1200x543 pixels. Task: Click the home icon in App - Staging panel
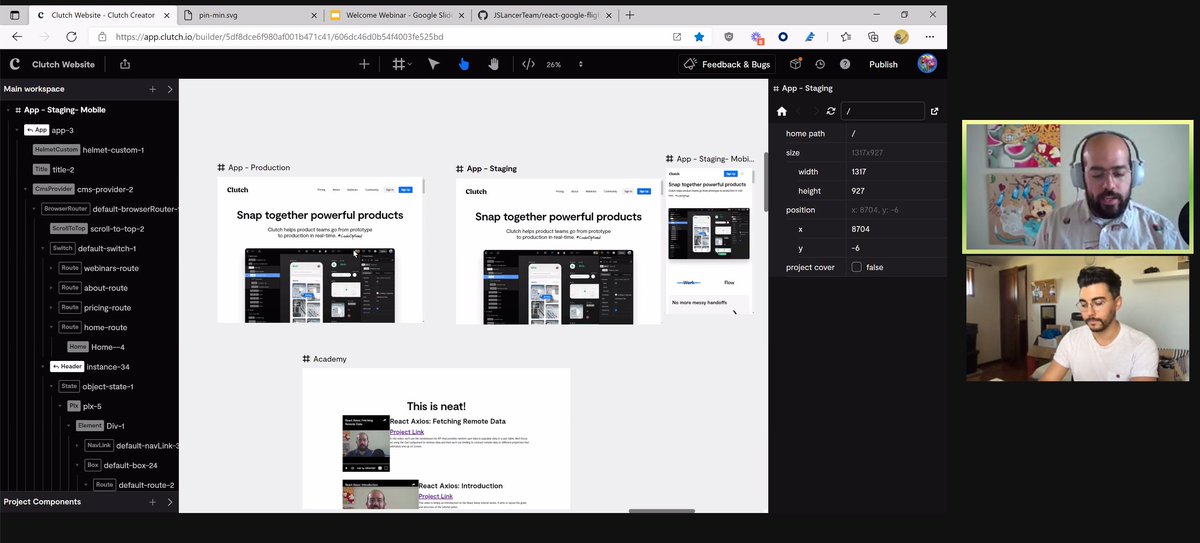click(782, 111)
